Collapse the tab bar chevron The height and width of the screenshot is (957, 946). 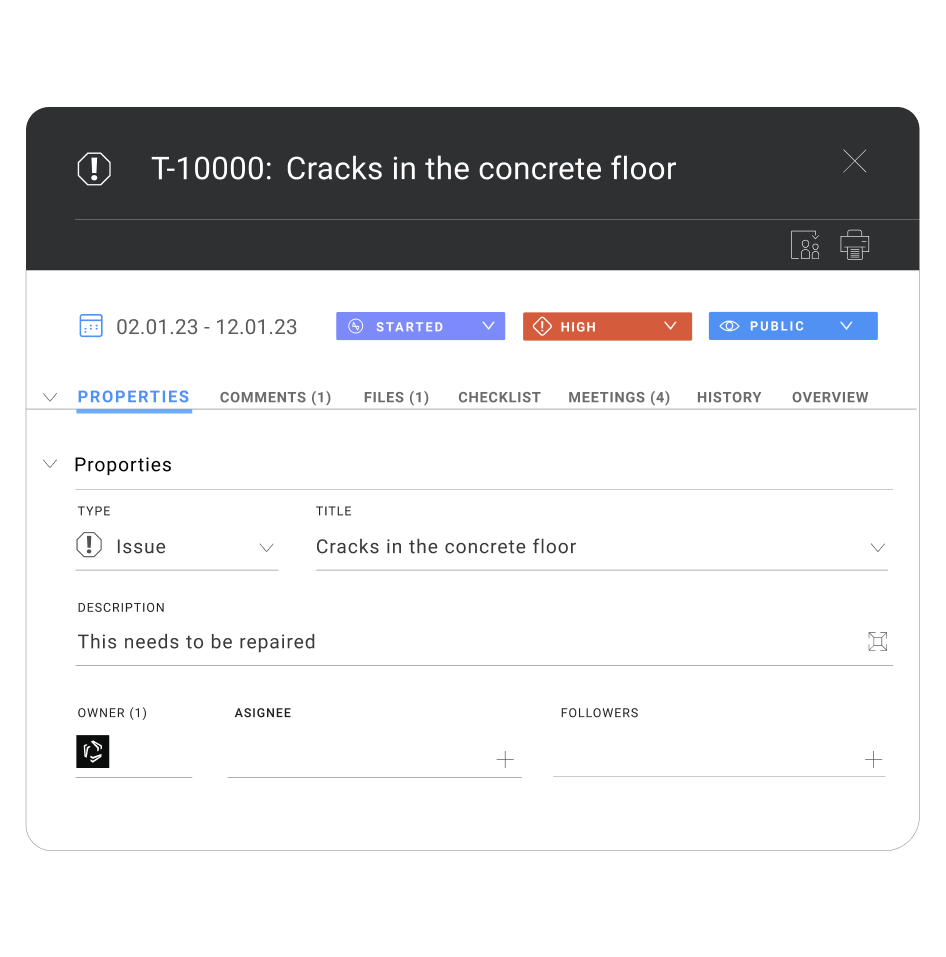tap(50, 397)
